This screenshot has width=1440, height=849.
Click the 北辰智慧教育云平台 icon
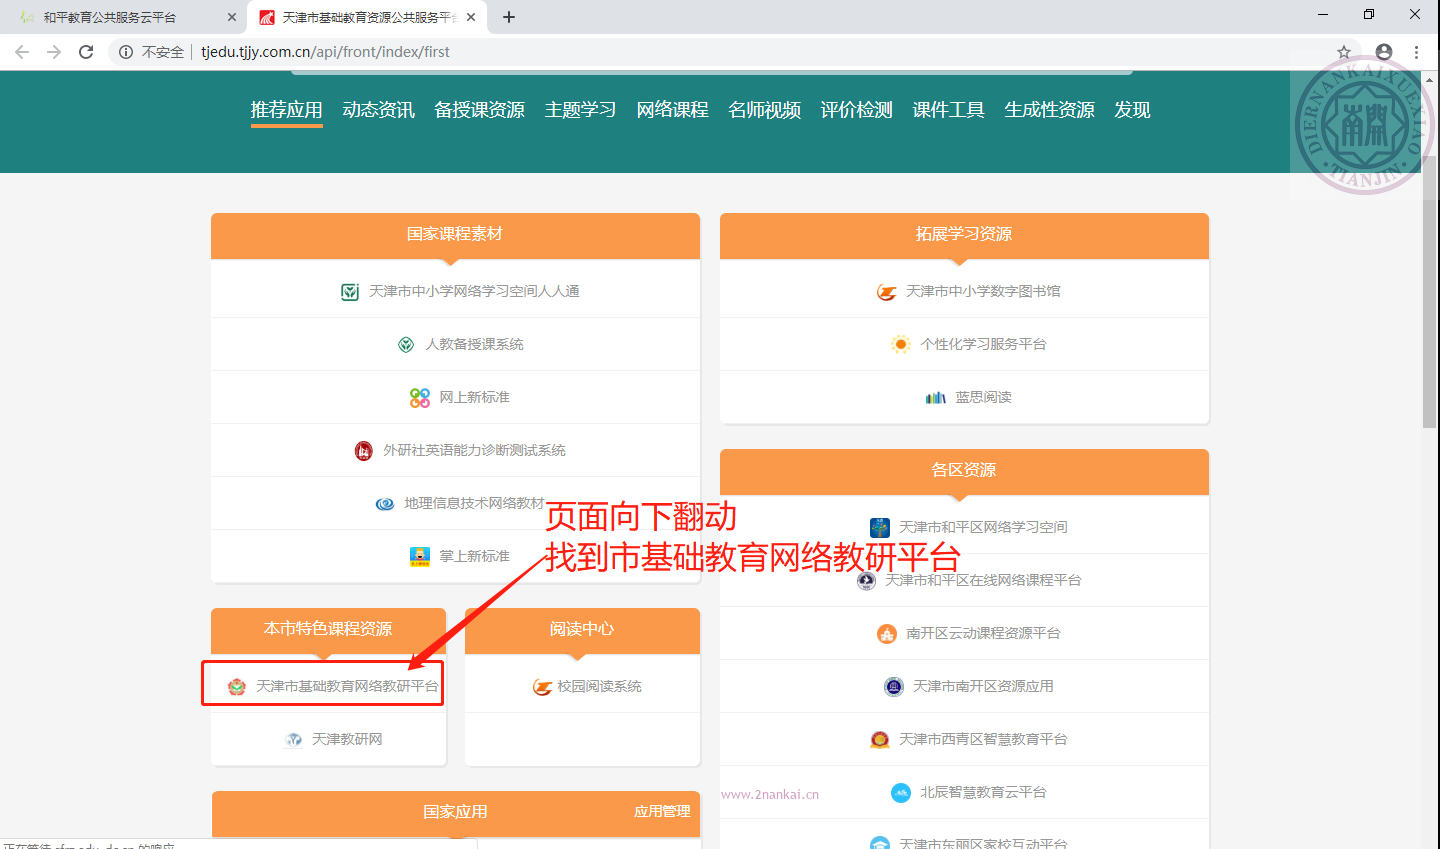point(901,793)
